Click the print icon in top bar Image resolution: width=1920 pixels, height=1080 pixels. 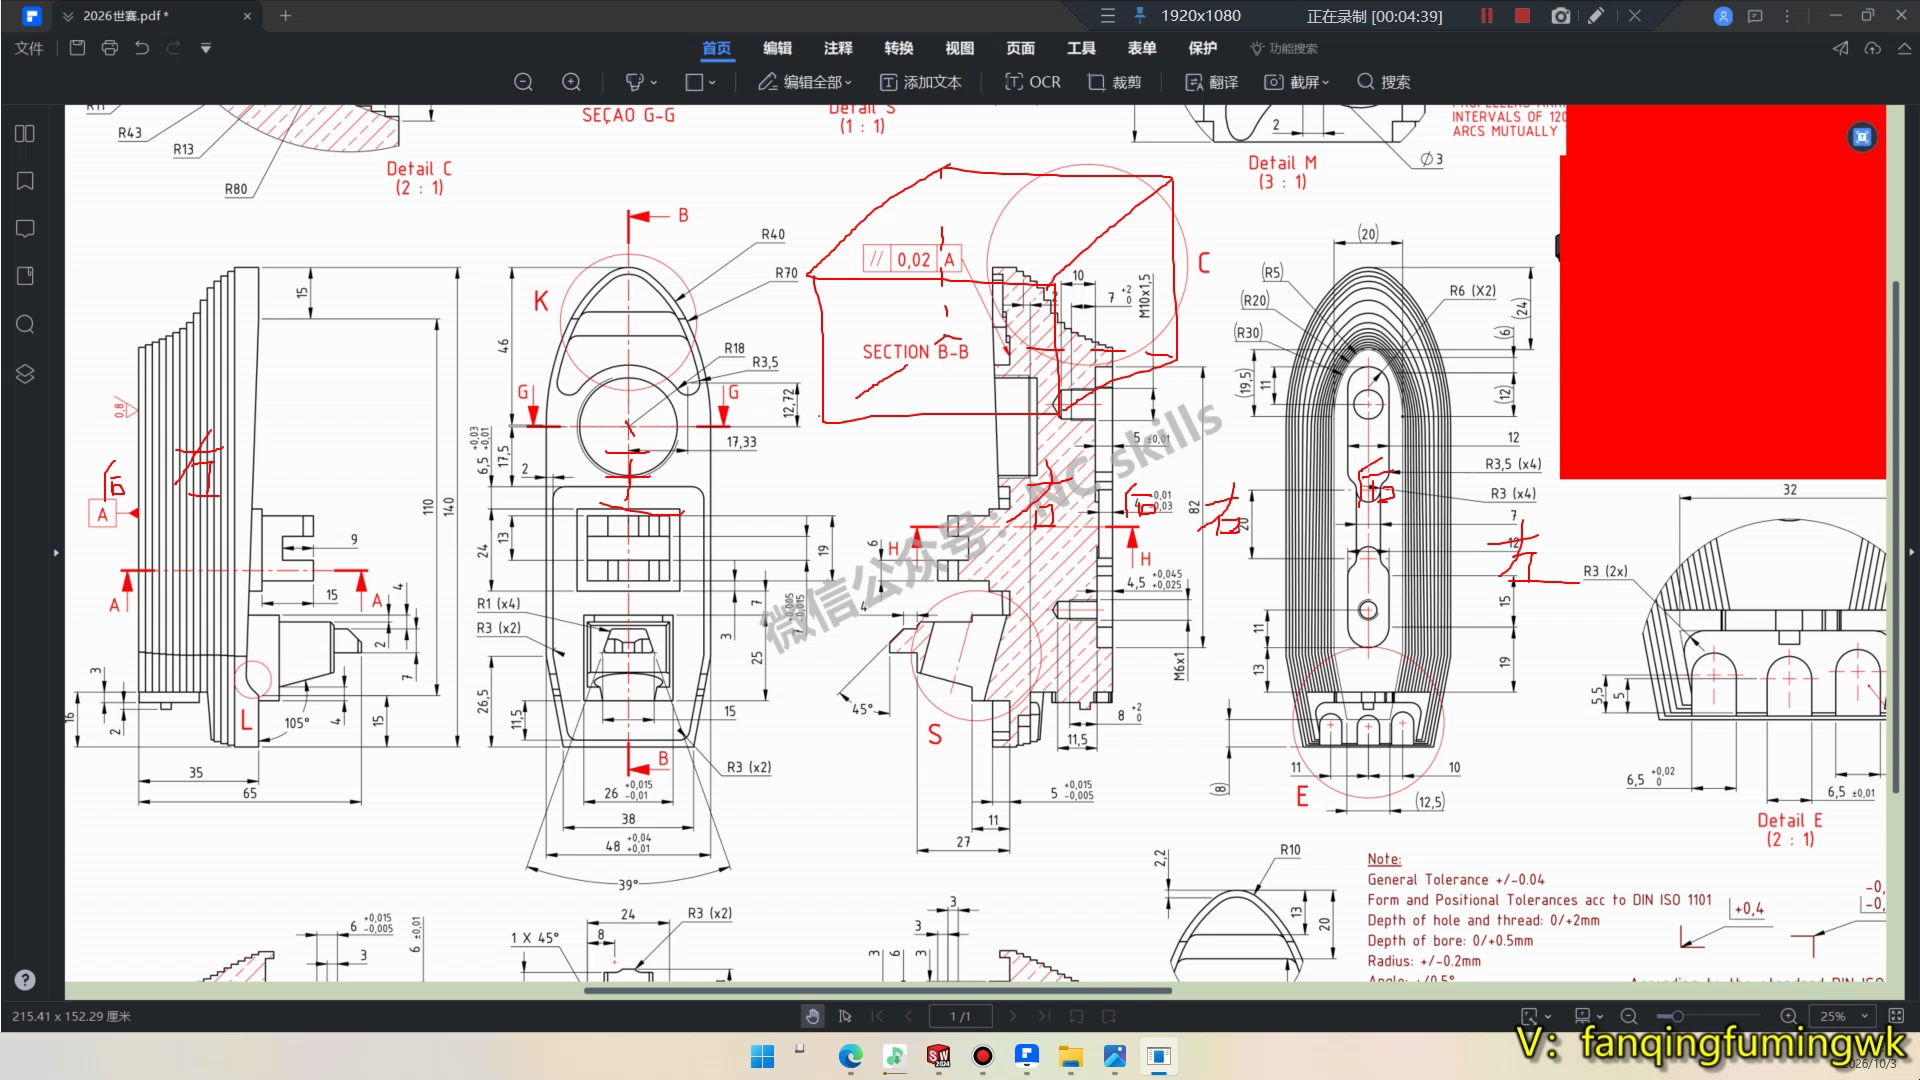tap(109, 47)
